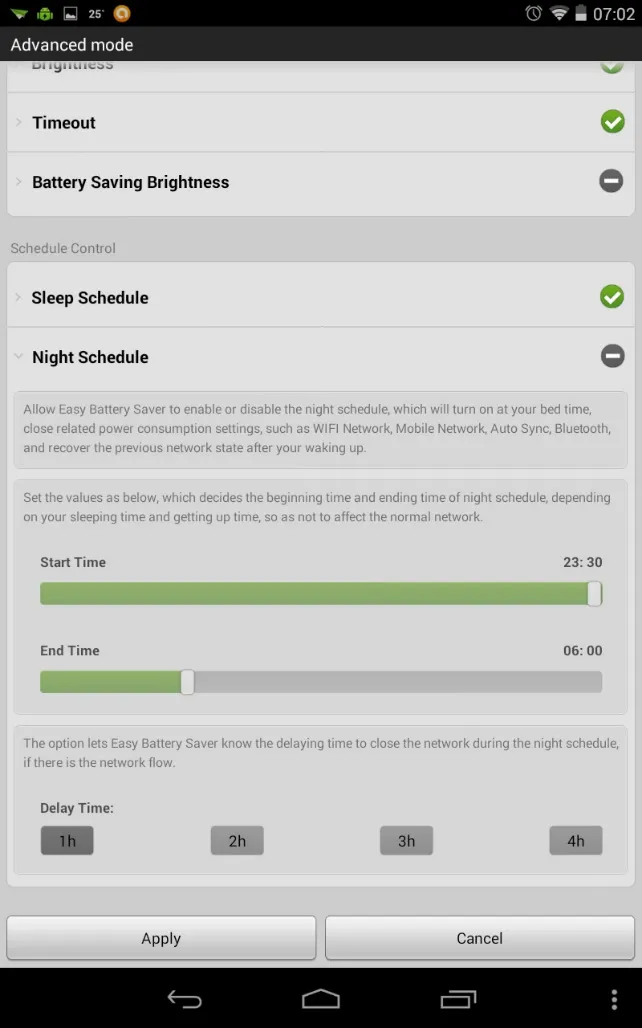Disable the Timeout green checkmark toggle

[x=612, y=122]
